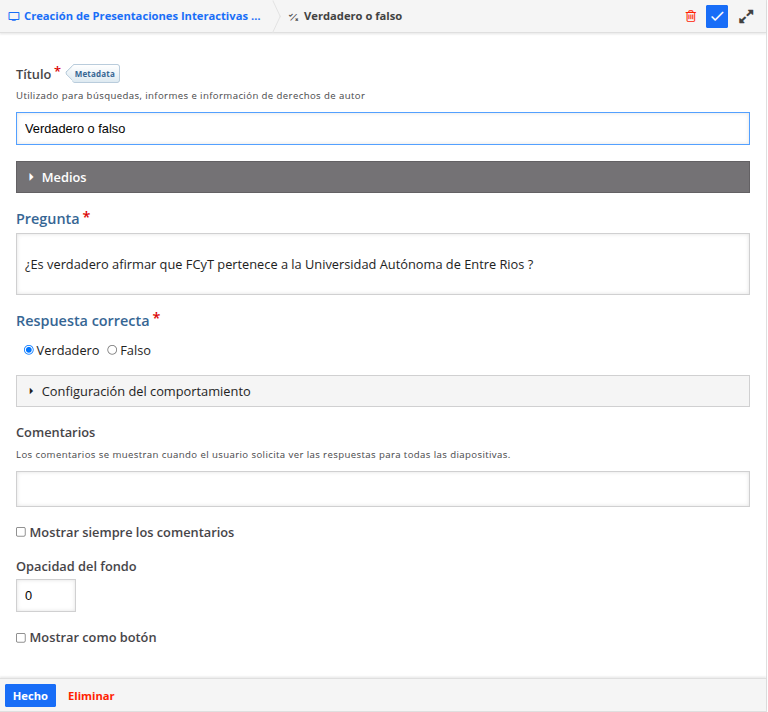This screenshot has height=712, width=768.
Task: Click the Opacidad del fondo number field
Action: (x=46, y=595)
